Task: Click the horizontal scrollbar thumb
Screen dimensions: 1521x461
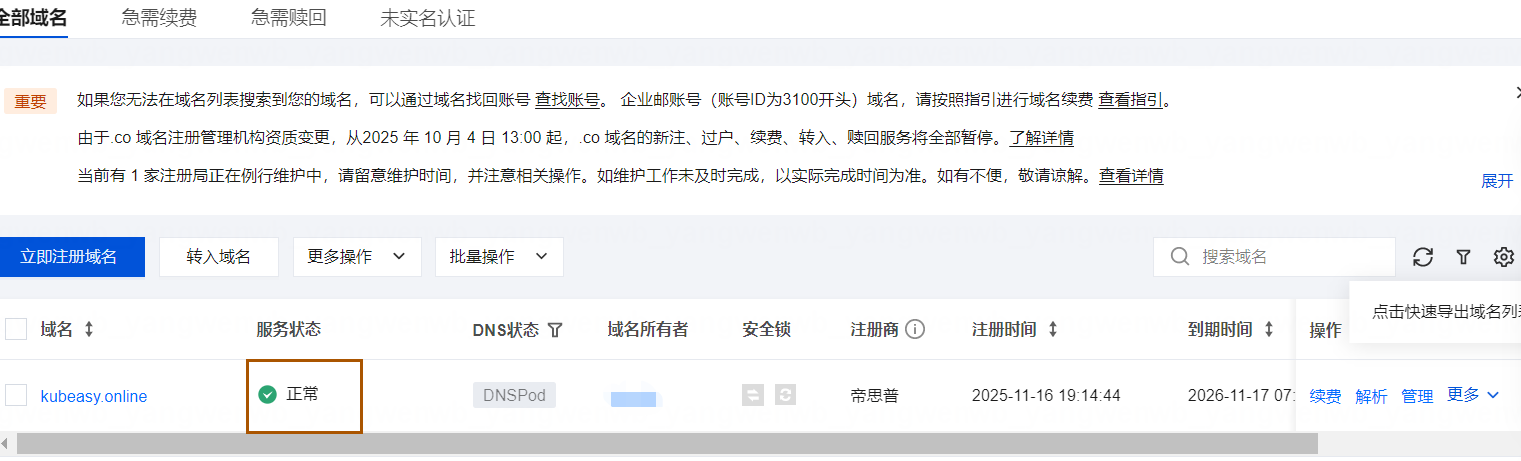Action: point(667,442)
